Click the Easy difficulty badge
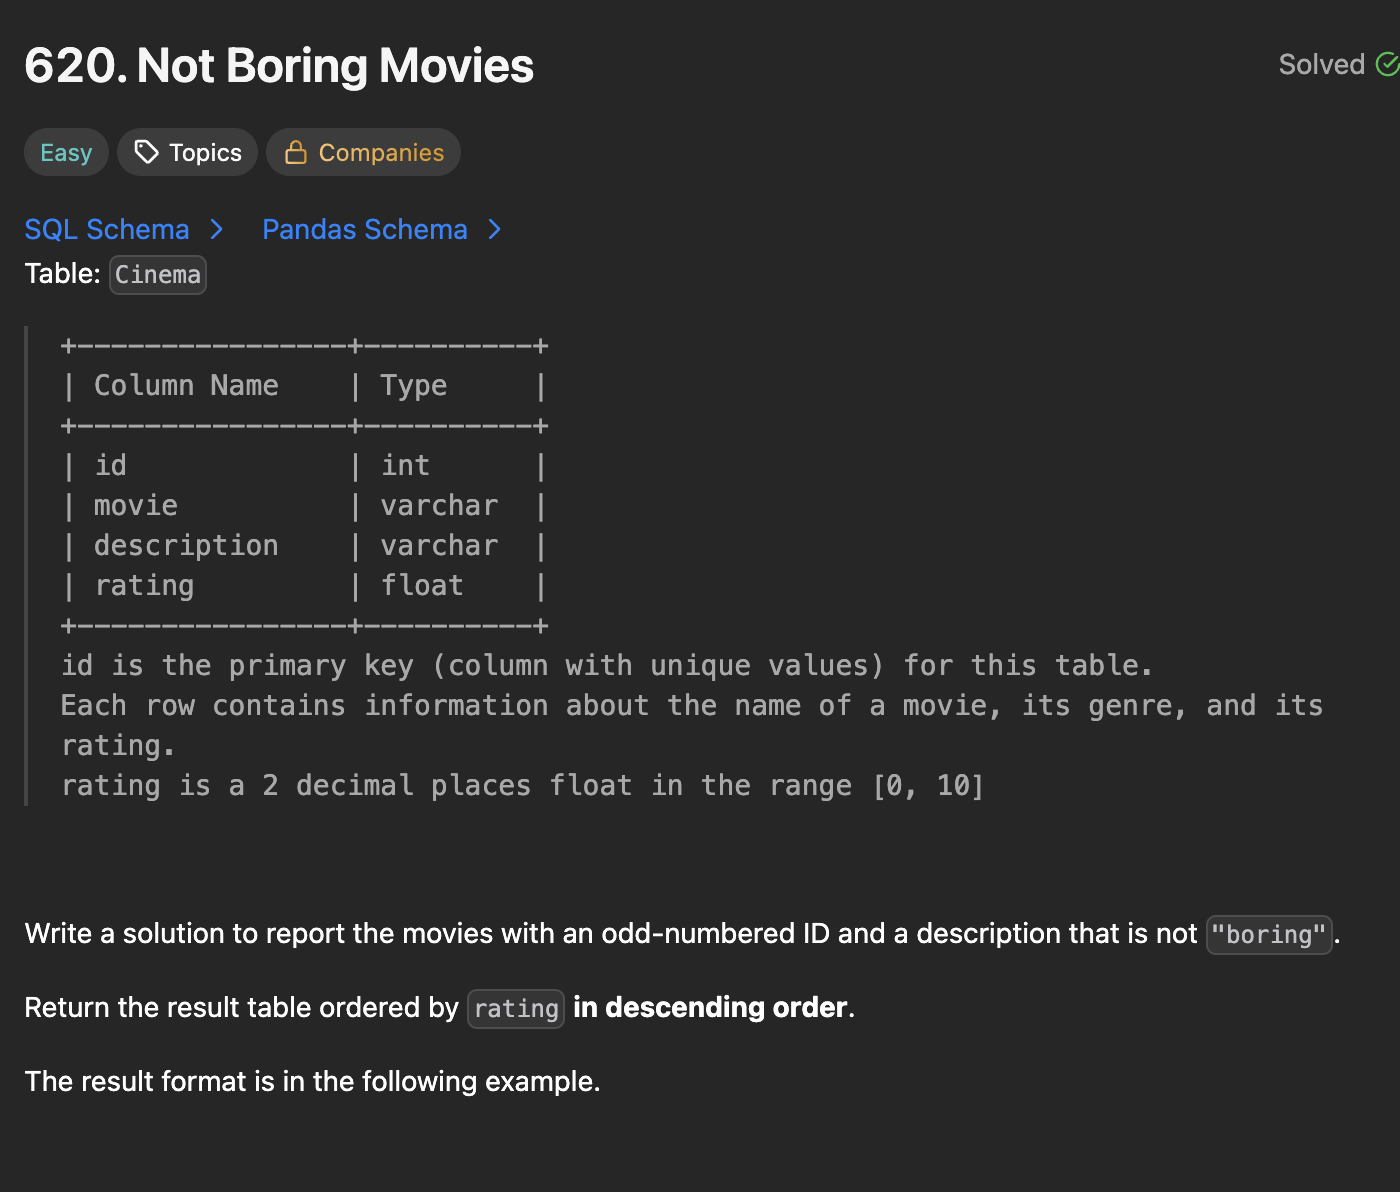Screen dimensions: 1400x1192 pos(66,152)
